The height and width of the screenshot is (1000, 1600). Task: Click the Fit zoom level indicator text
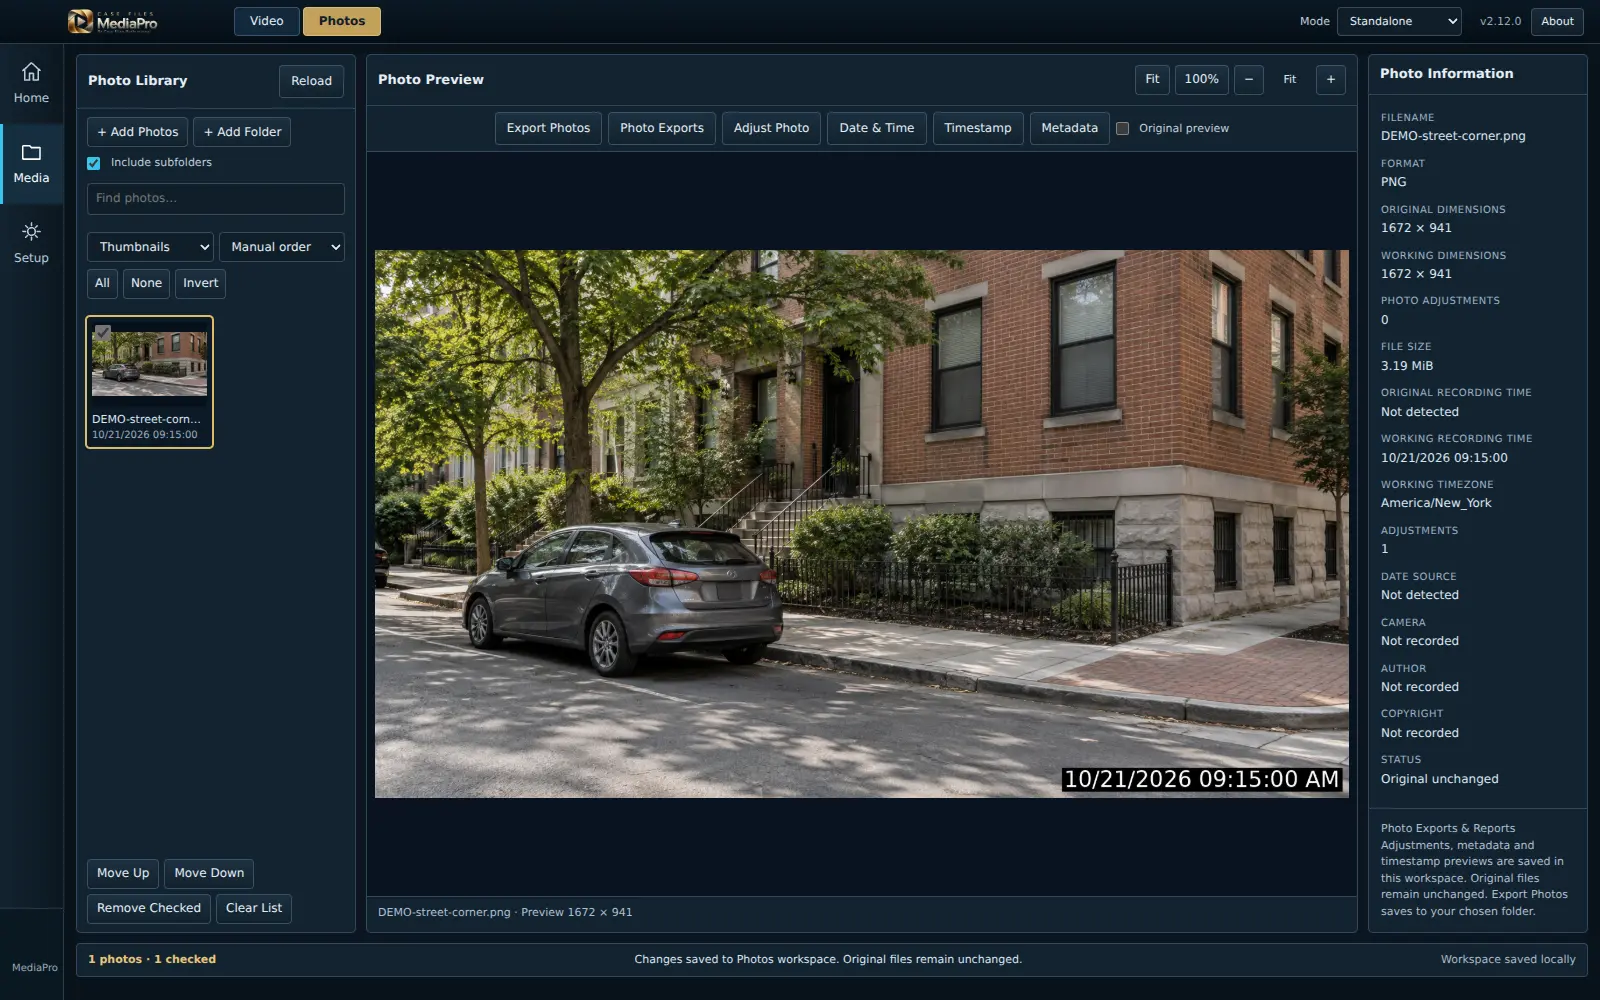1289,80
